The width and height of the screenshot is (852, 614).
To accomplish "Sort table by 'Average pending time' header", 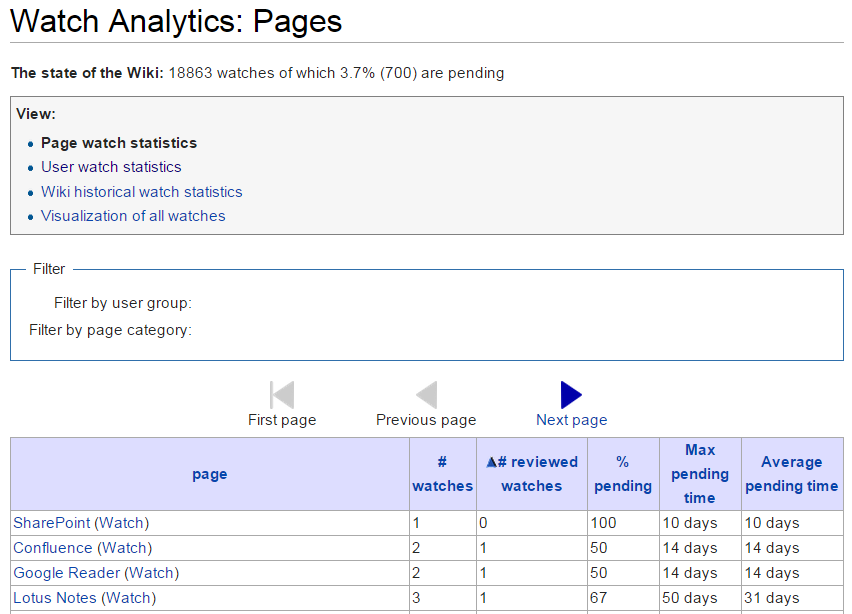I will tap(792, 474).
